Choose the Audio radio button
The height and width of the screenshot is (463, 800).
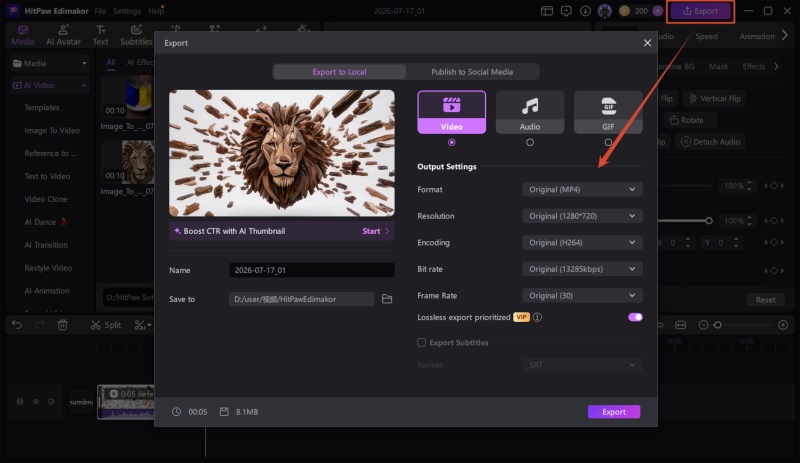pos(530,142)
